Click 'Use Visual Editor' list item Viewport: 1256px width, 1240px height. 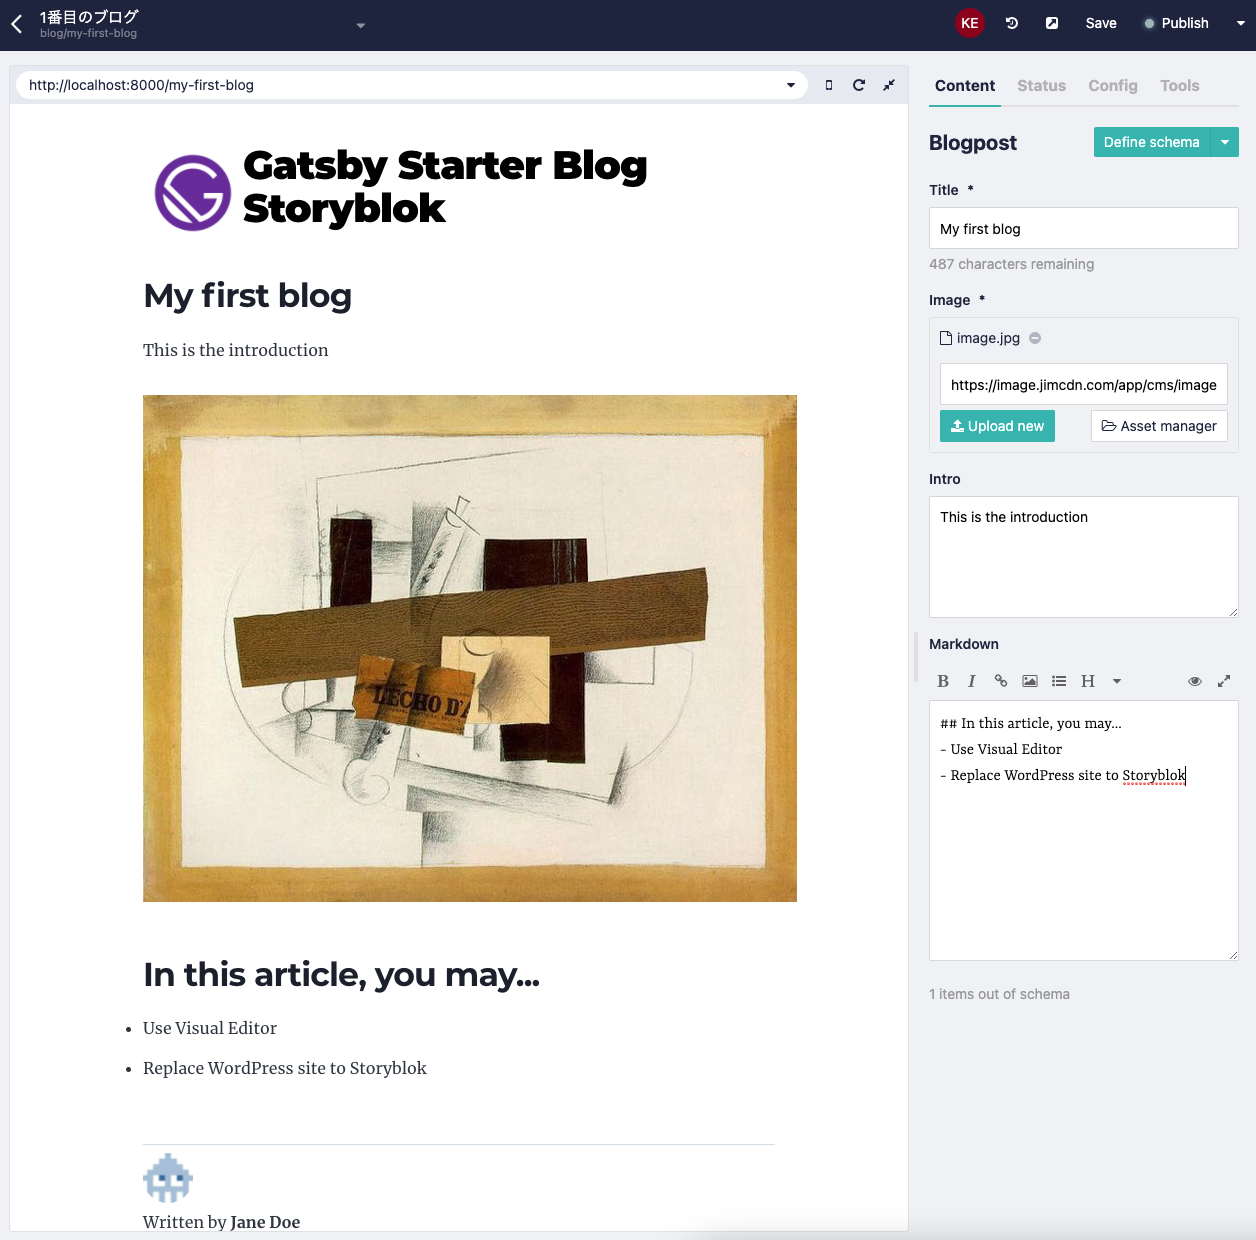click(210, 1028)
